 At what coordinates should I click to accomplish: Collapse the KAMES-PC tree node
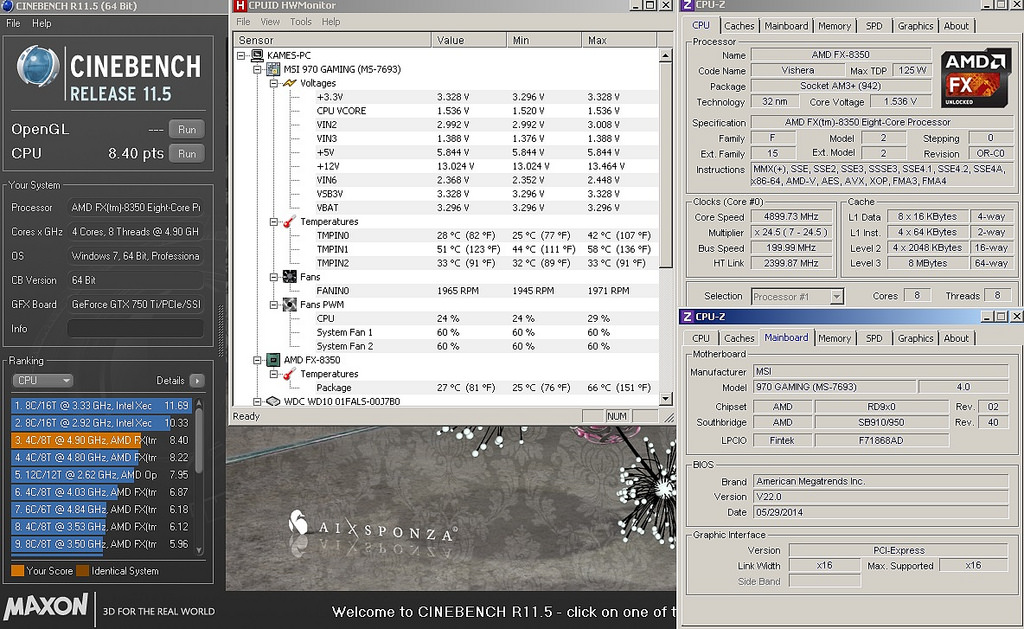(x=241, y=56)
